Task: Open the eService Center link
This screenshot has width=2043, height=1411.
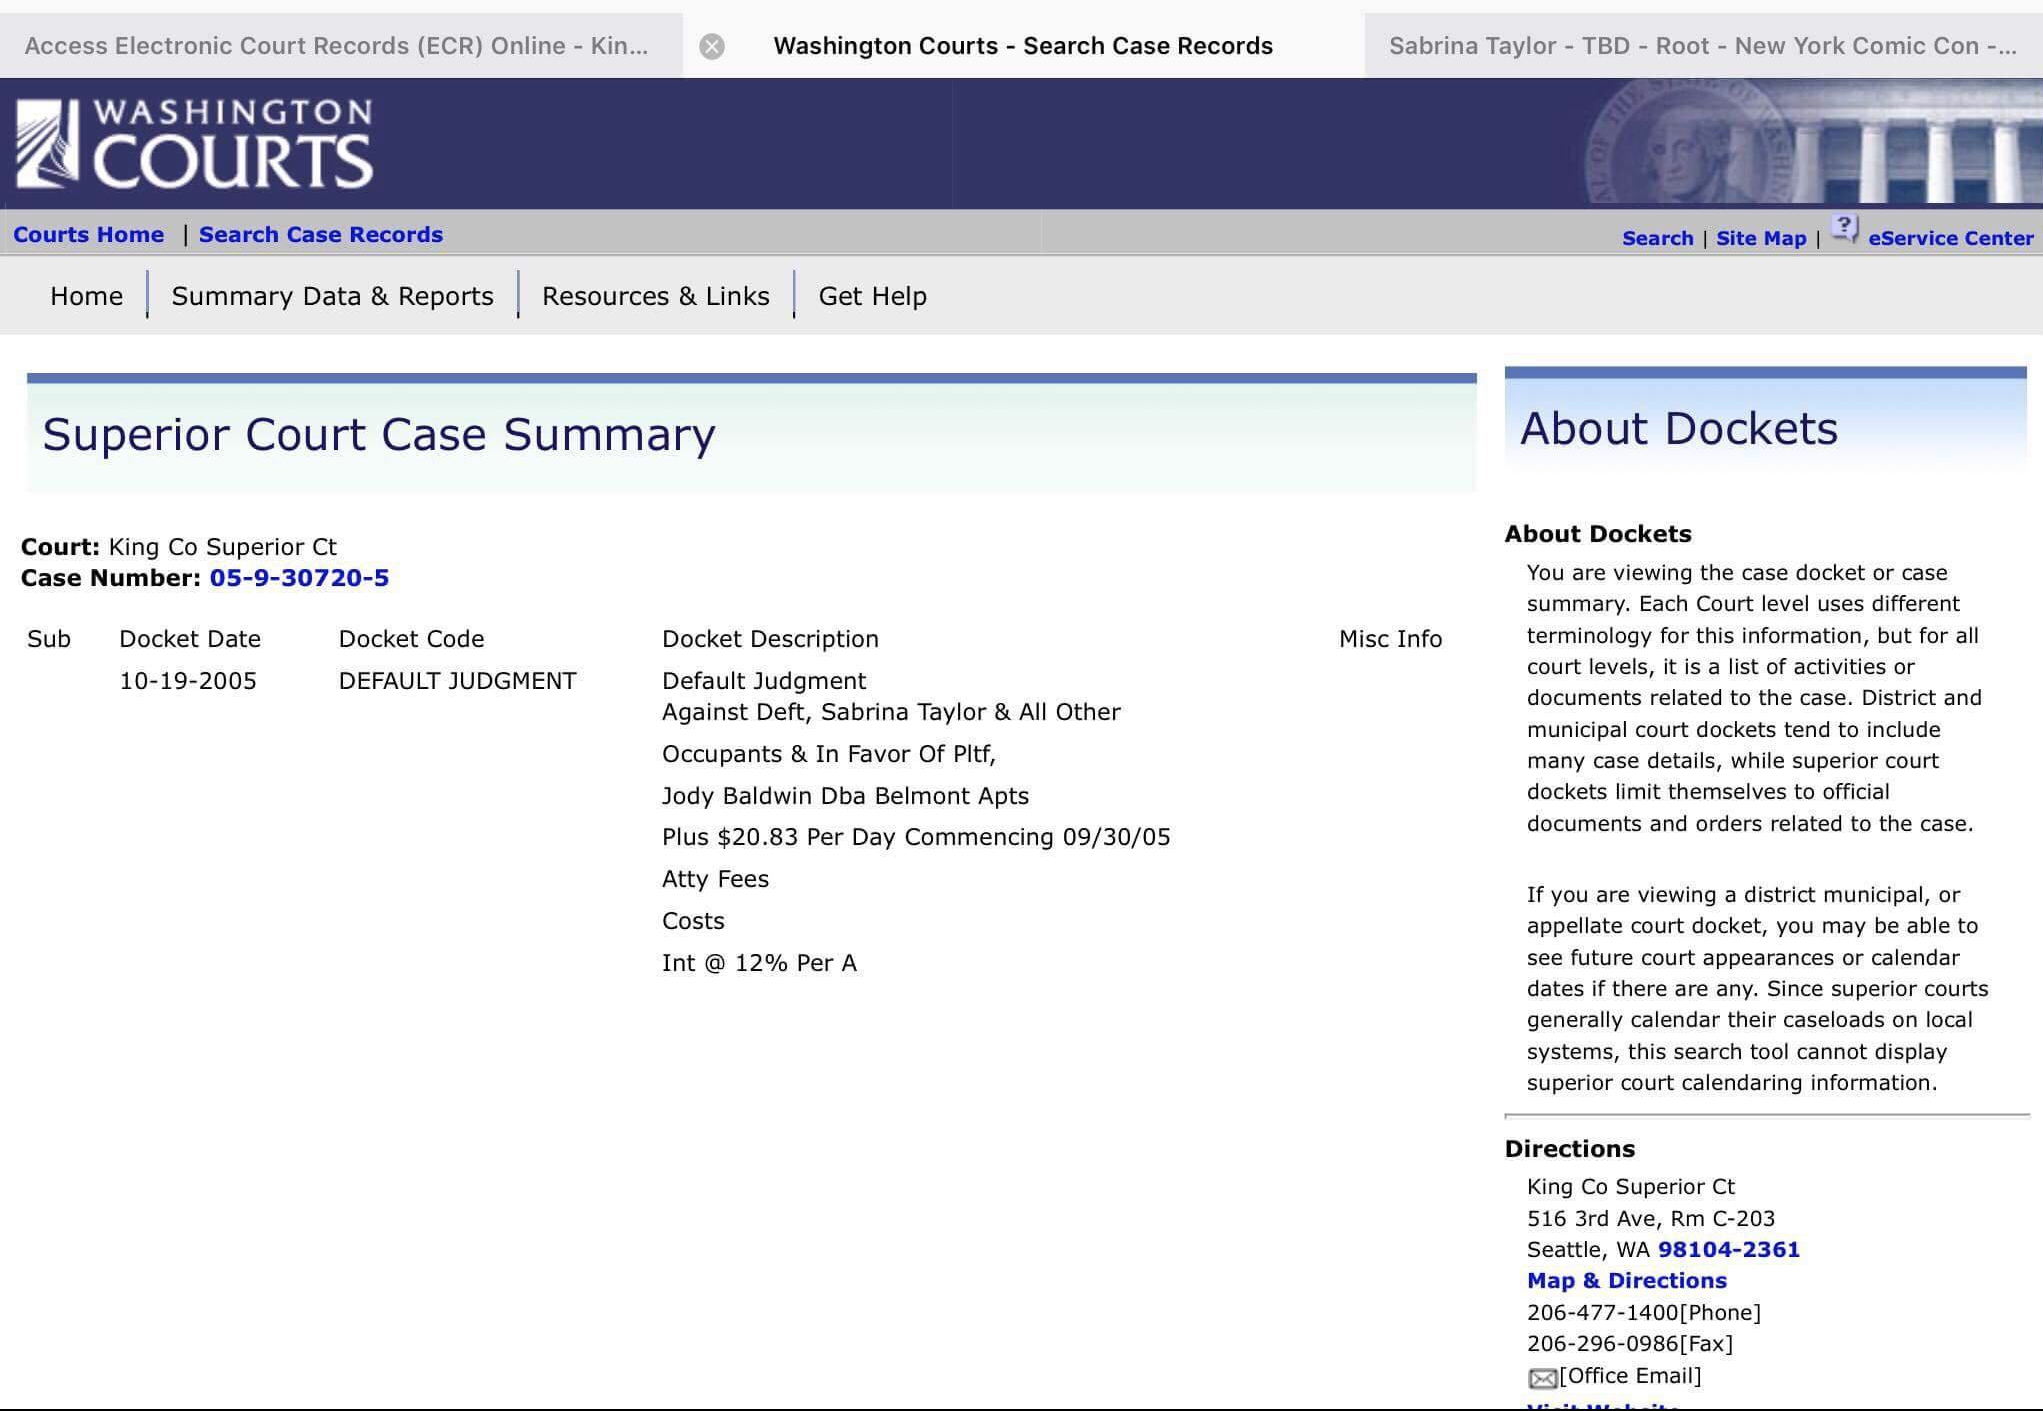Action: [x=1950, y=238]
